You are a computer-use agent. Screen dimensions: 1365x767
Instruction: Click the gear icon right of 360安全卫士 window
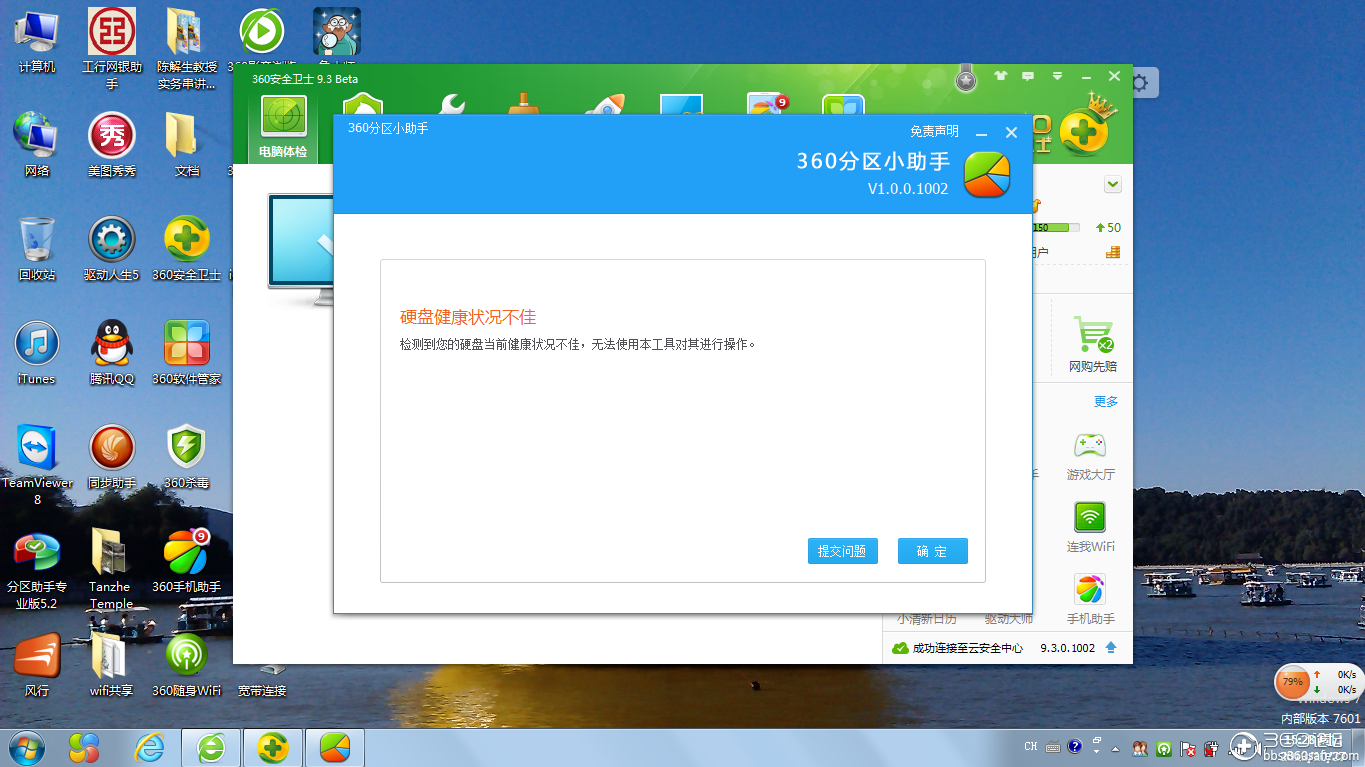pyautogui.click(x=1140, y=82)
